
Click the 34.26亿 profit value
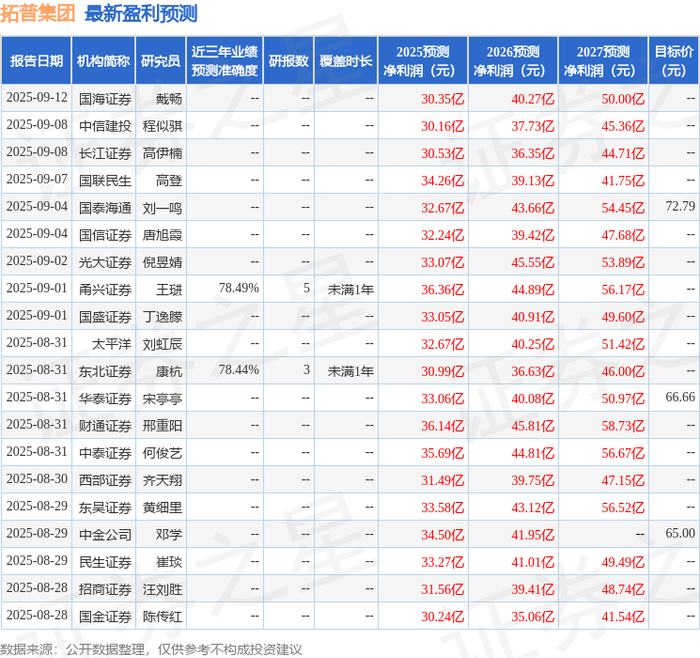coord(443,180)
